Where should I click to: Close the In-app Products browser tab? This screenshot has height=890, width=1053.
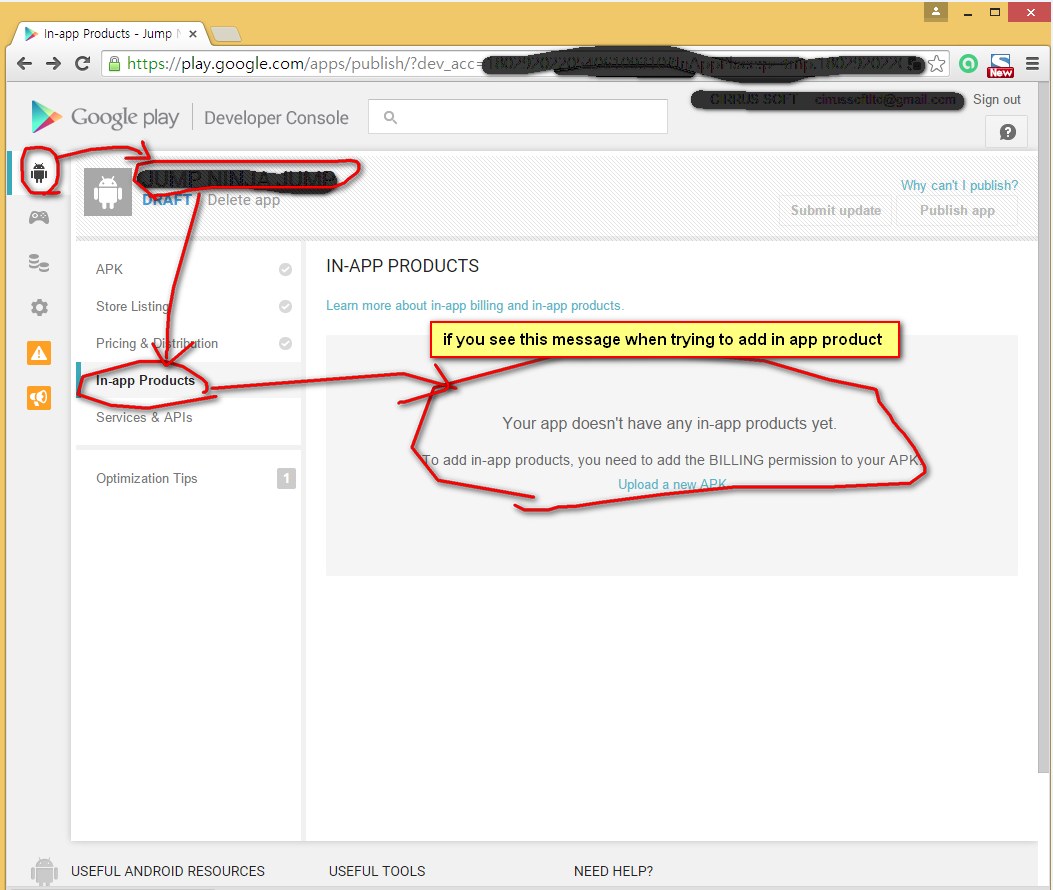[x=193, y=34]
